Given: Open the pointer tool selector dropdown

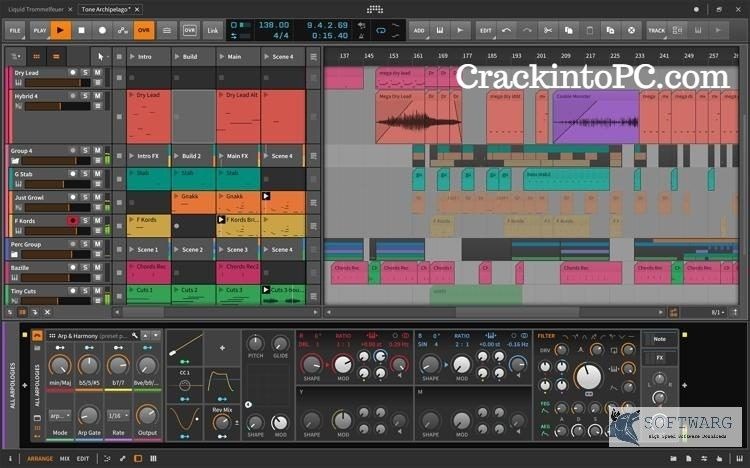Looking at the screenshot, I should point(102,56).
